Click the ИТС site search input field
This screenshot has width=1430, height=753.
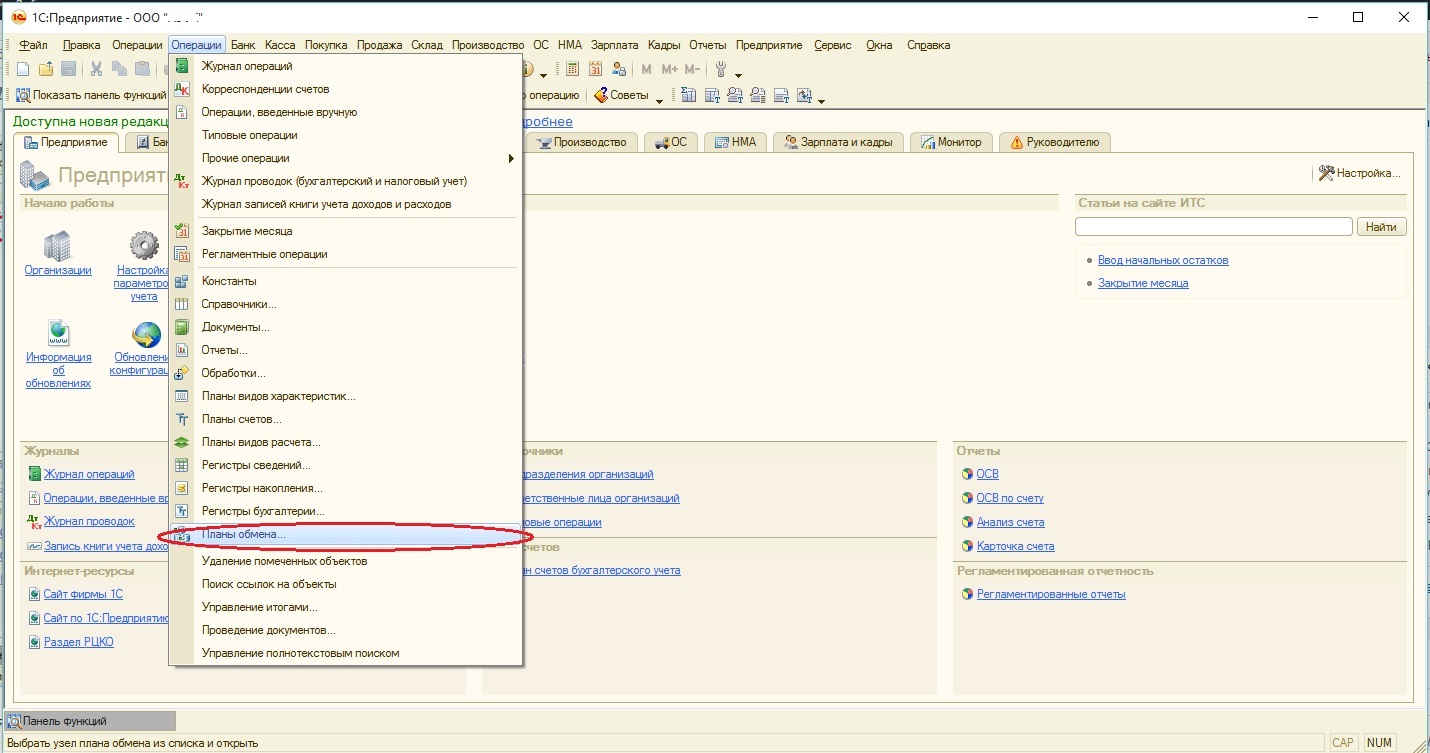pos(1213,227)
